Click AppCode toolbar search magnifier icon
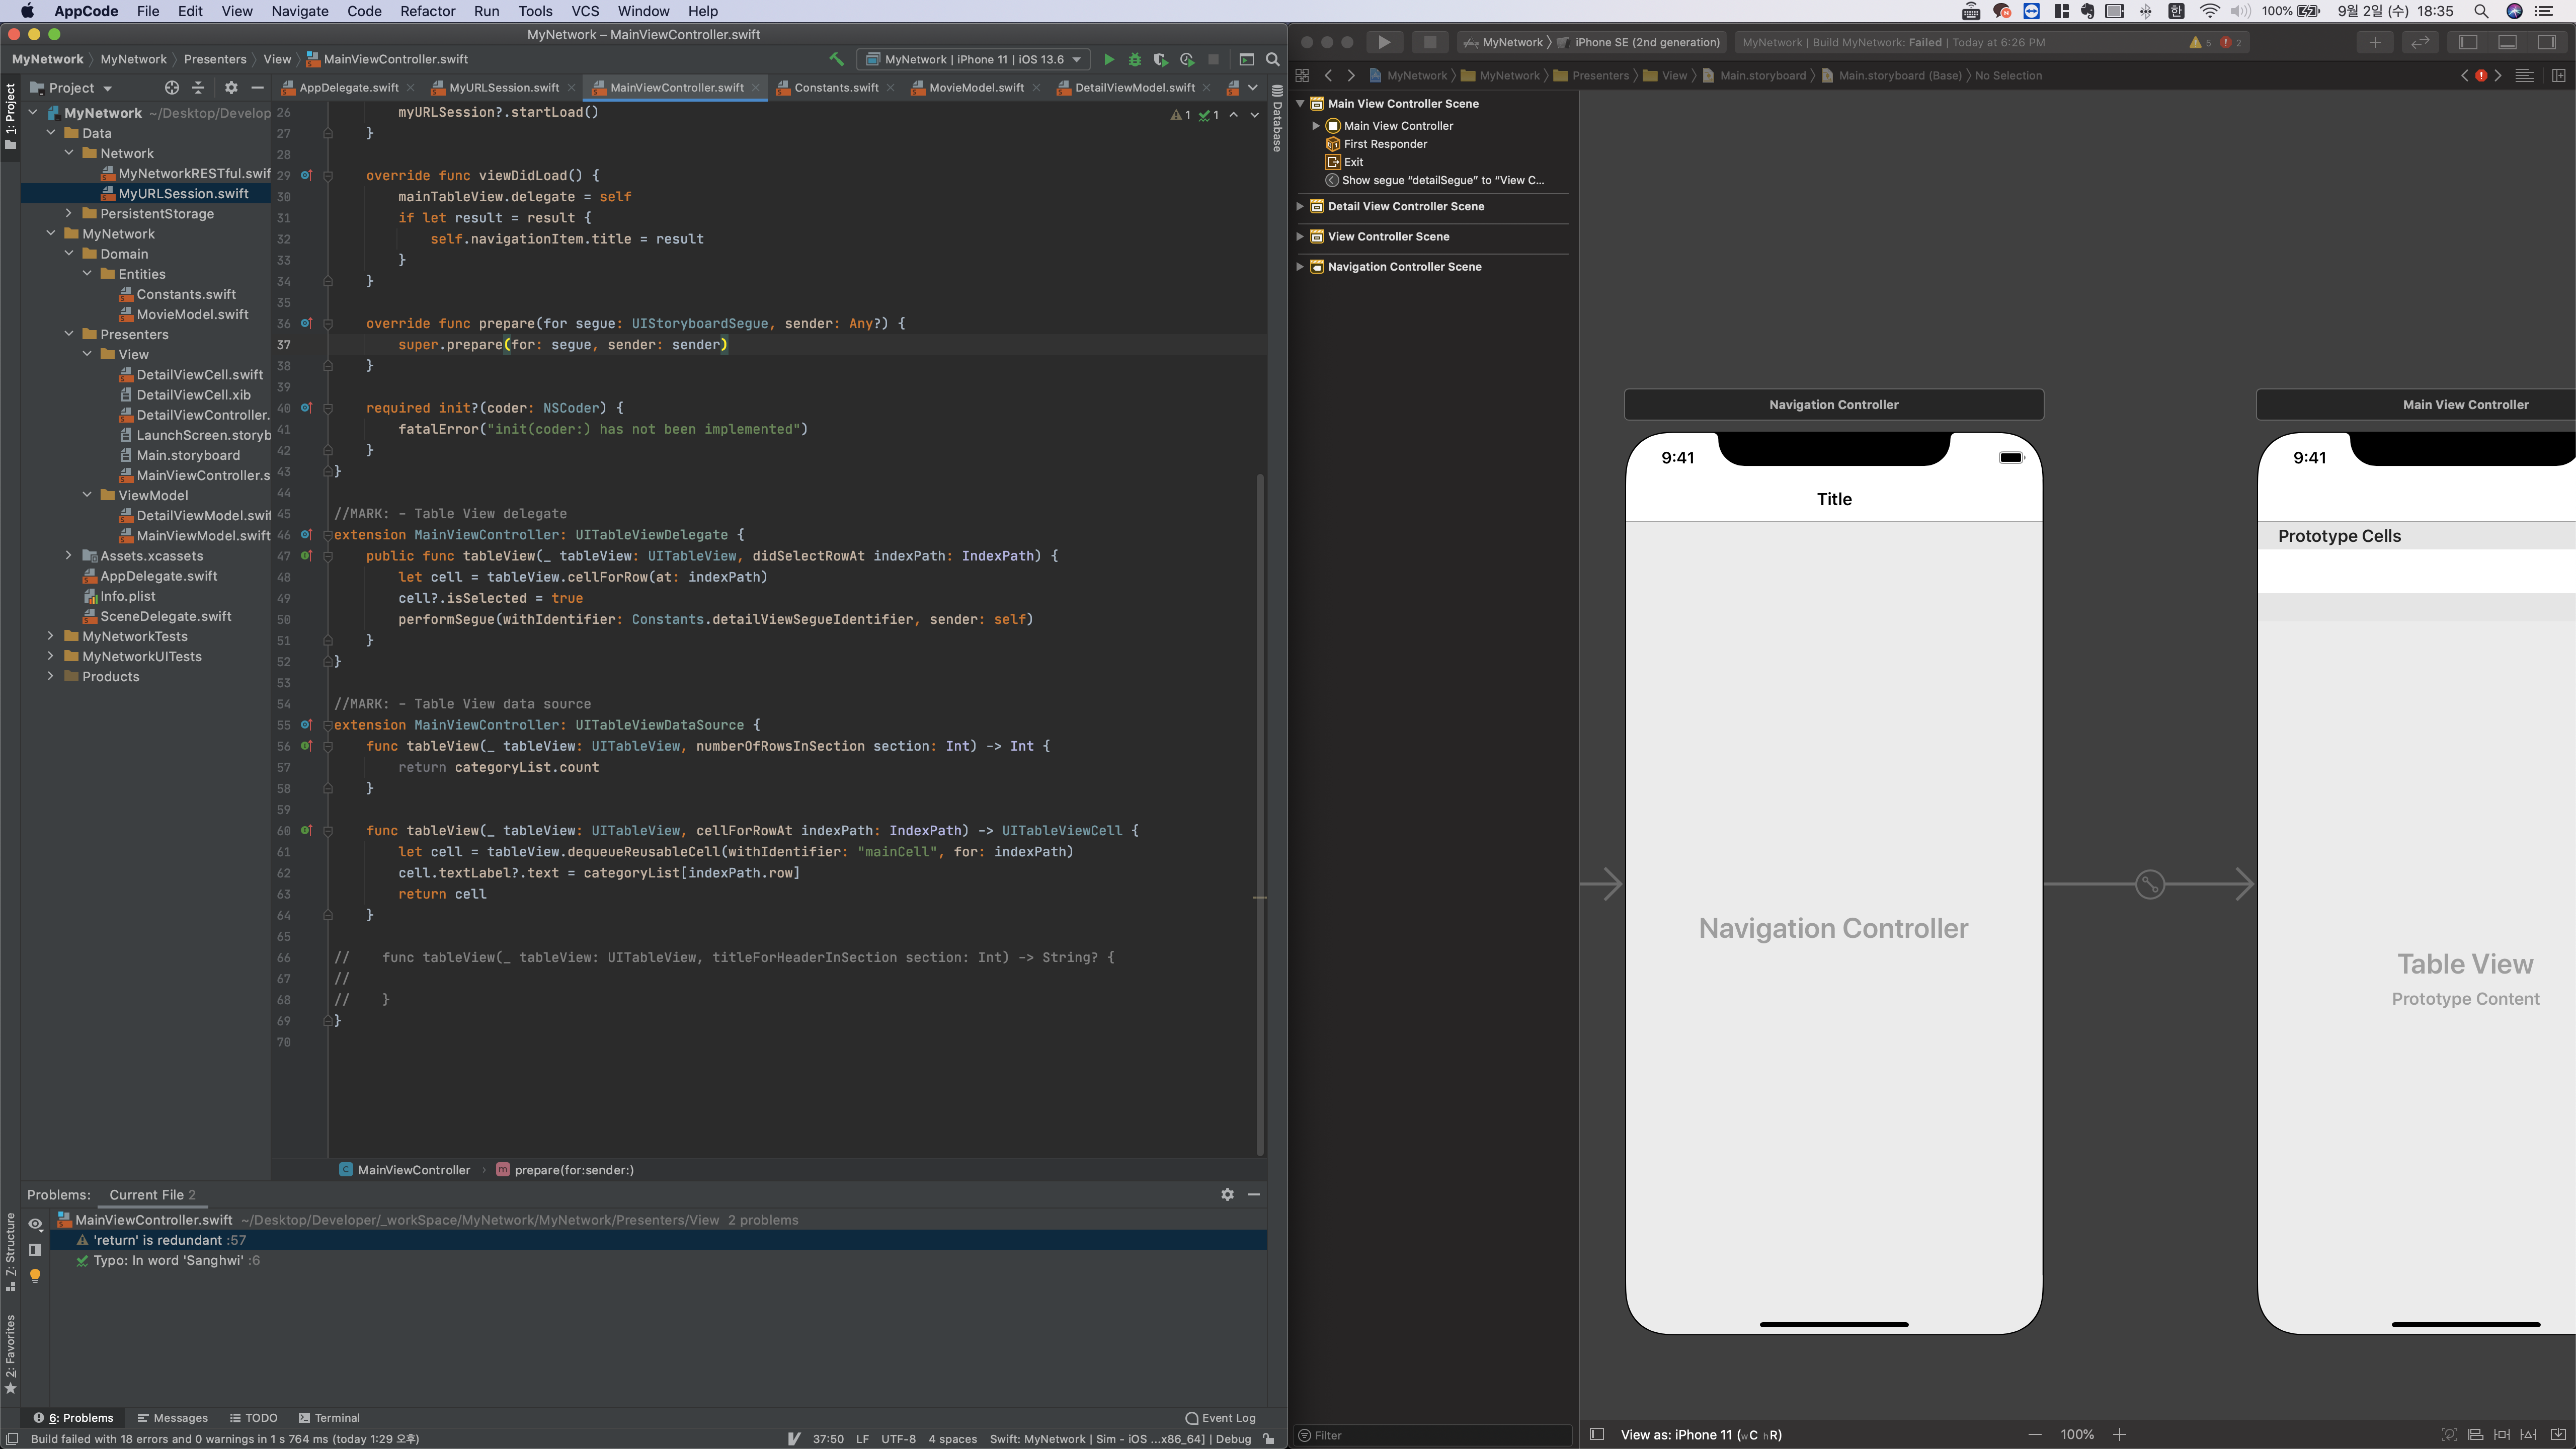The width and height of the screenshot is (2576, 1449). 1272,60
